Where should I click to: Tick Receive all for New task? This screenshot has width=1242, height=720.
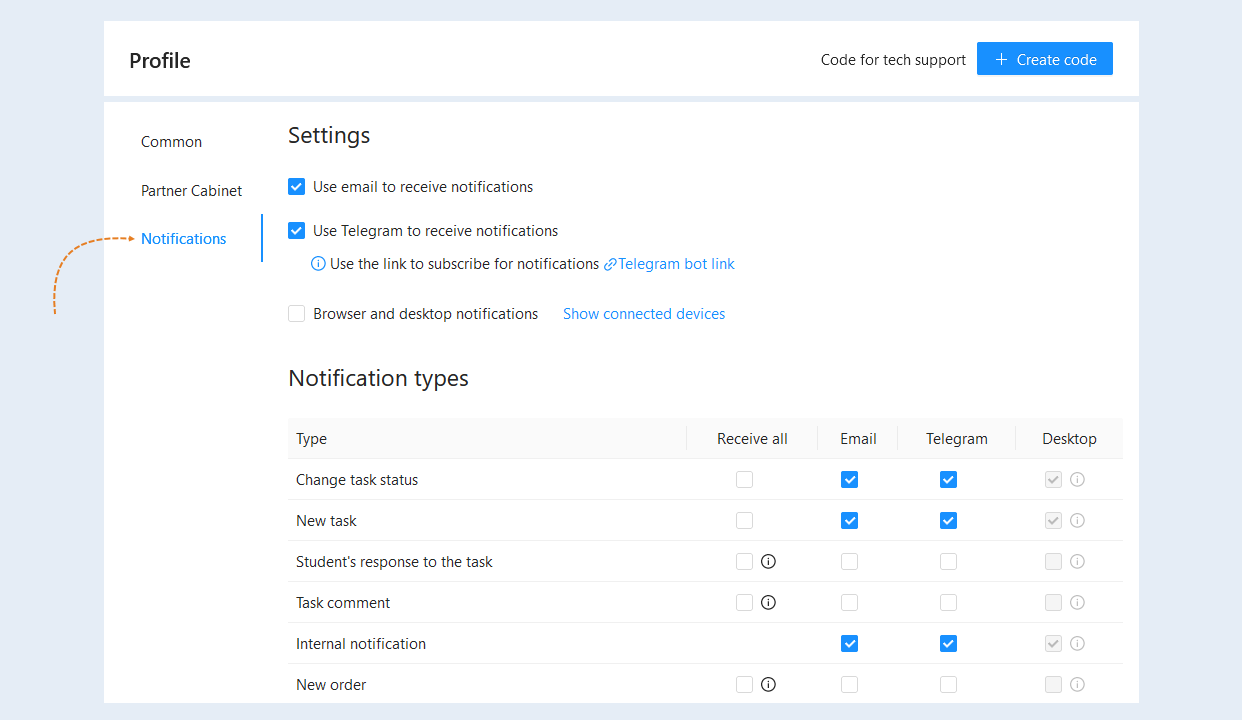point(744,521)
